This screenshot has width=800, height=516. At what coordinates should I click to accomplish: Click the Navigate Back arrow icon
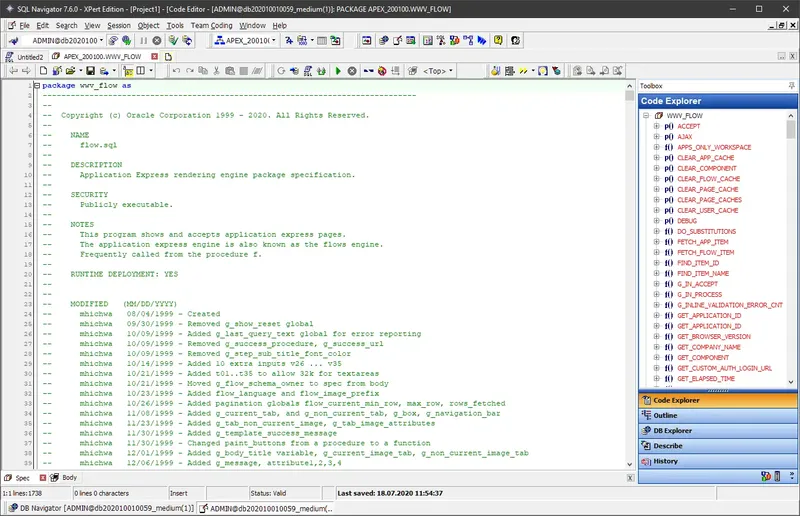click(13, 71)
